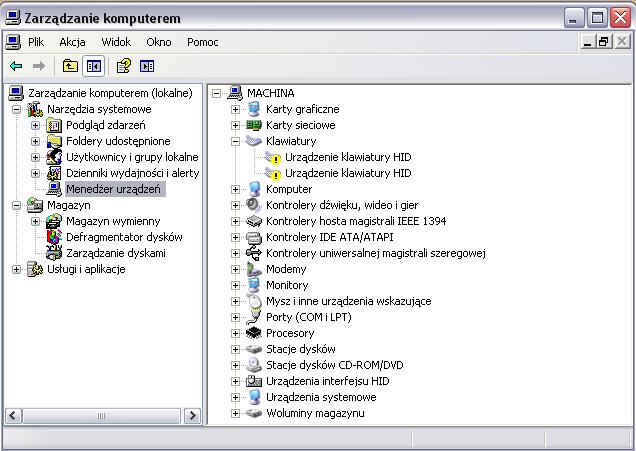Screen dimensions: 636x451
Task: Collapse the Klawiatury node
Action: coord(235,141)
